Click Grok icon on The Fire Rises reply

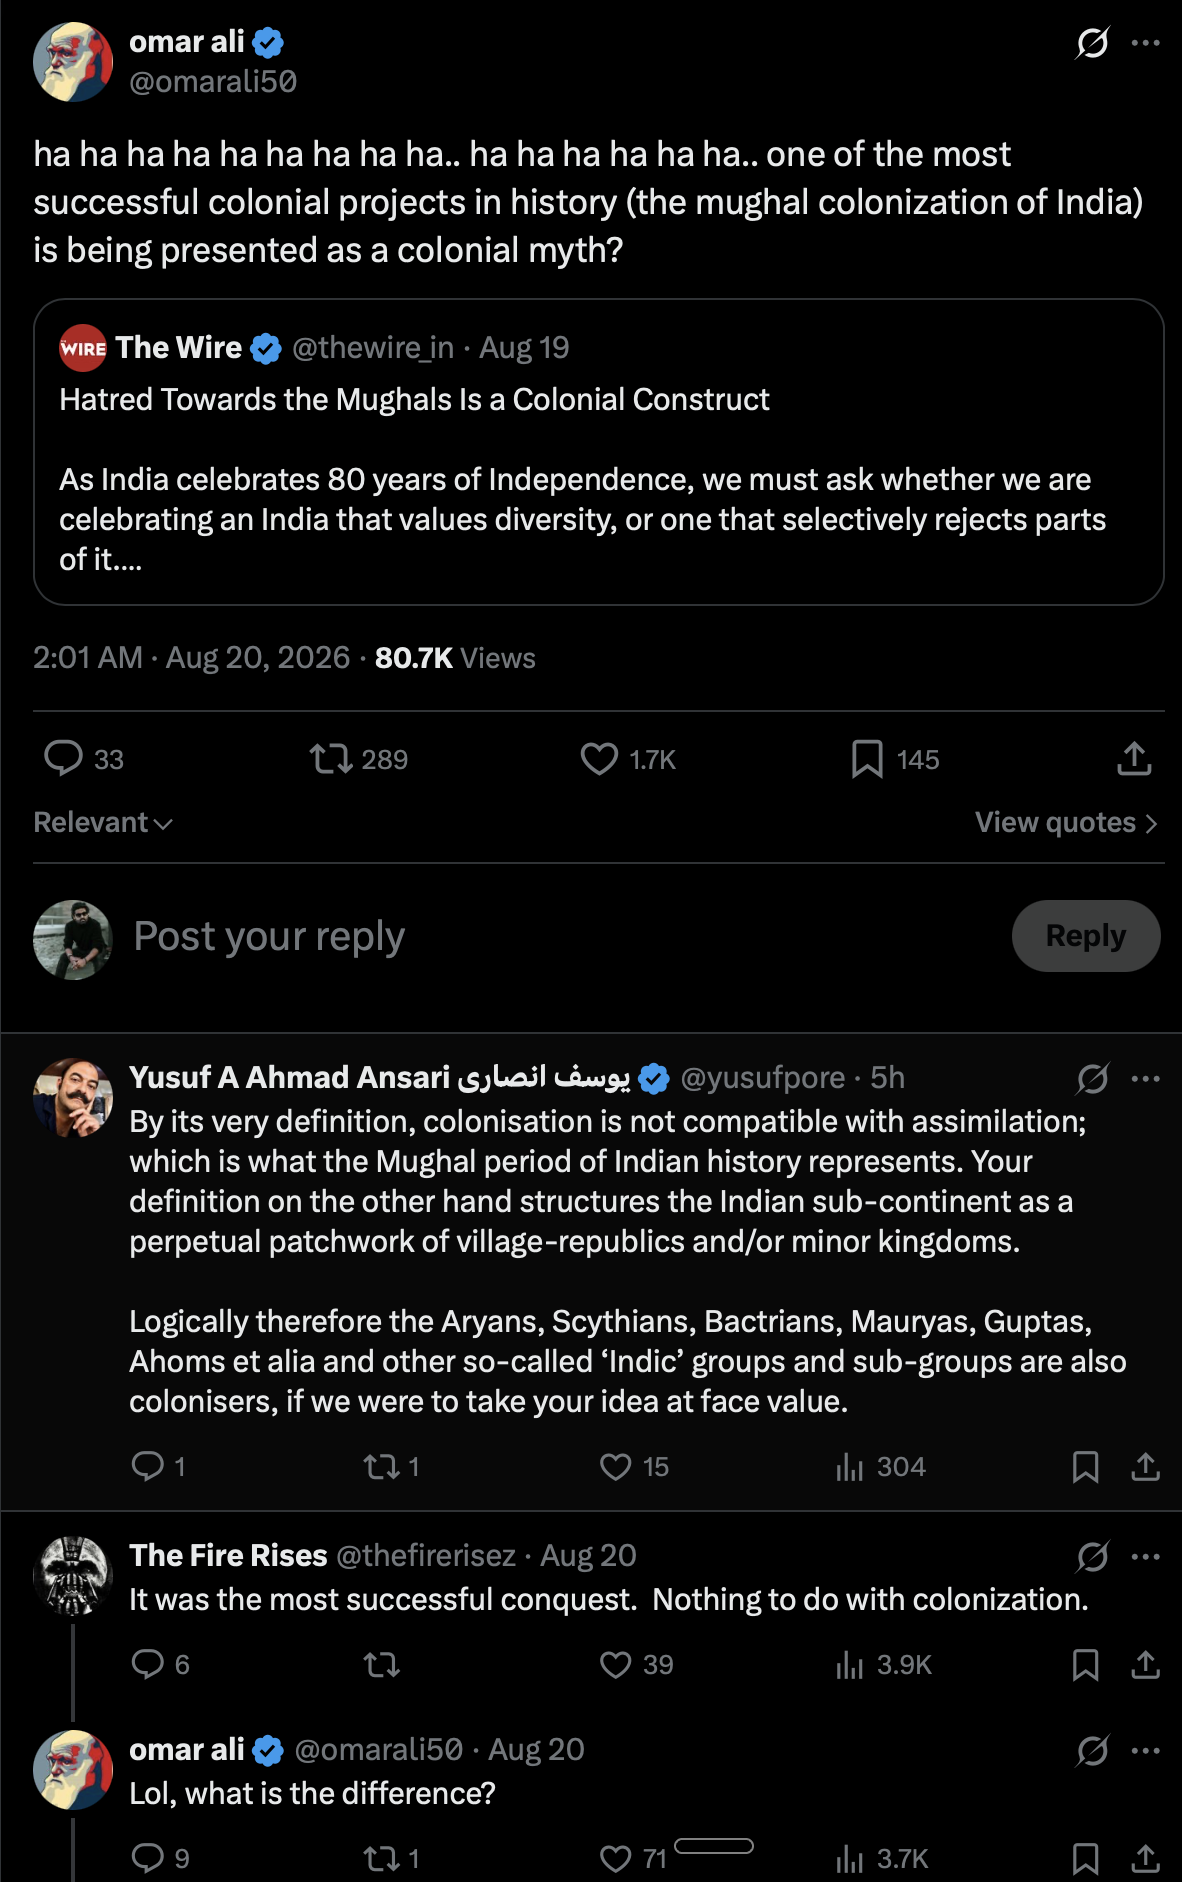point(1092,1556)
